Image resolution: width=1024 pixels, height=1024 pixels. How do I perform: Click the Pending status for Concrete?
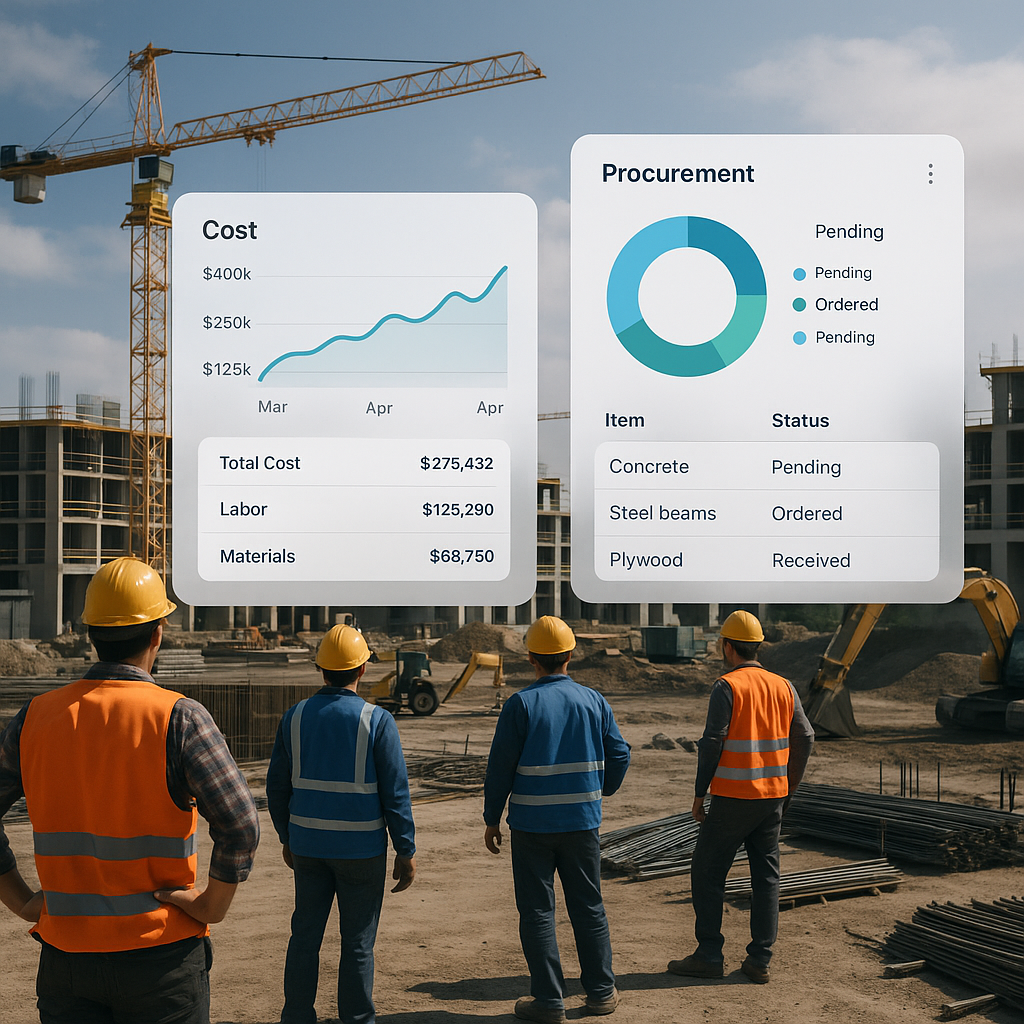tap(807, 468)
